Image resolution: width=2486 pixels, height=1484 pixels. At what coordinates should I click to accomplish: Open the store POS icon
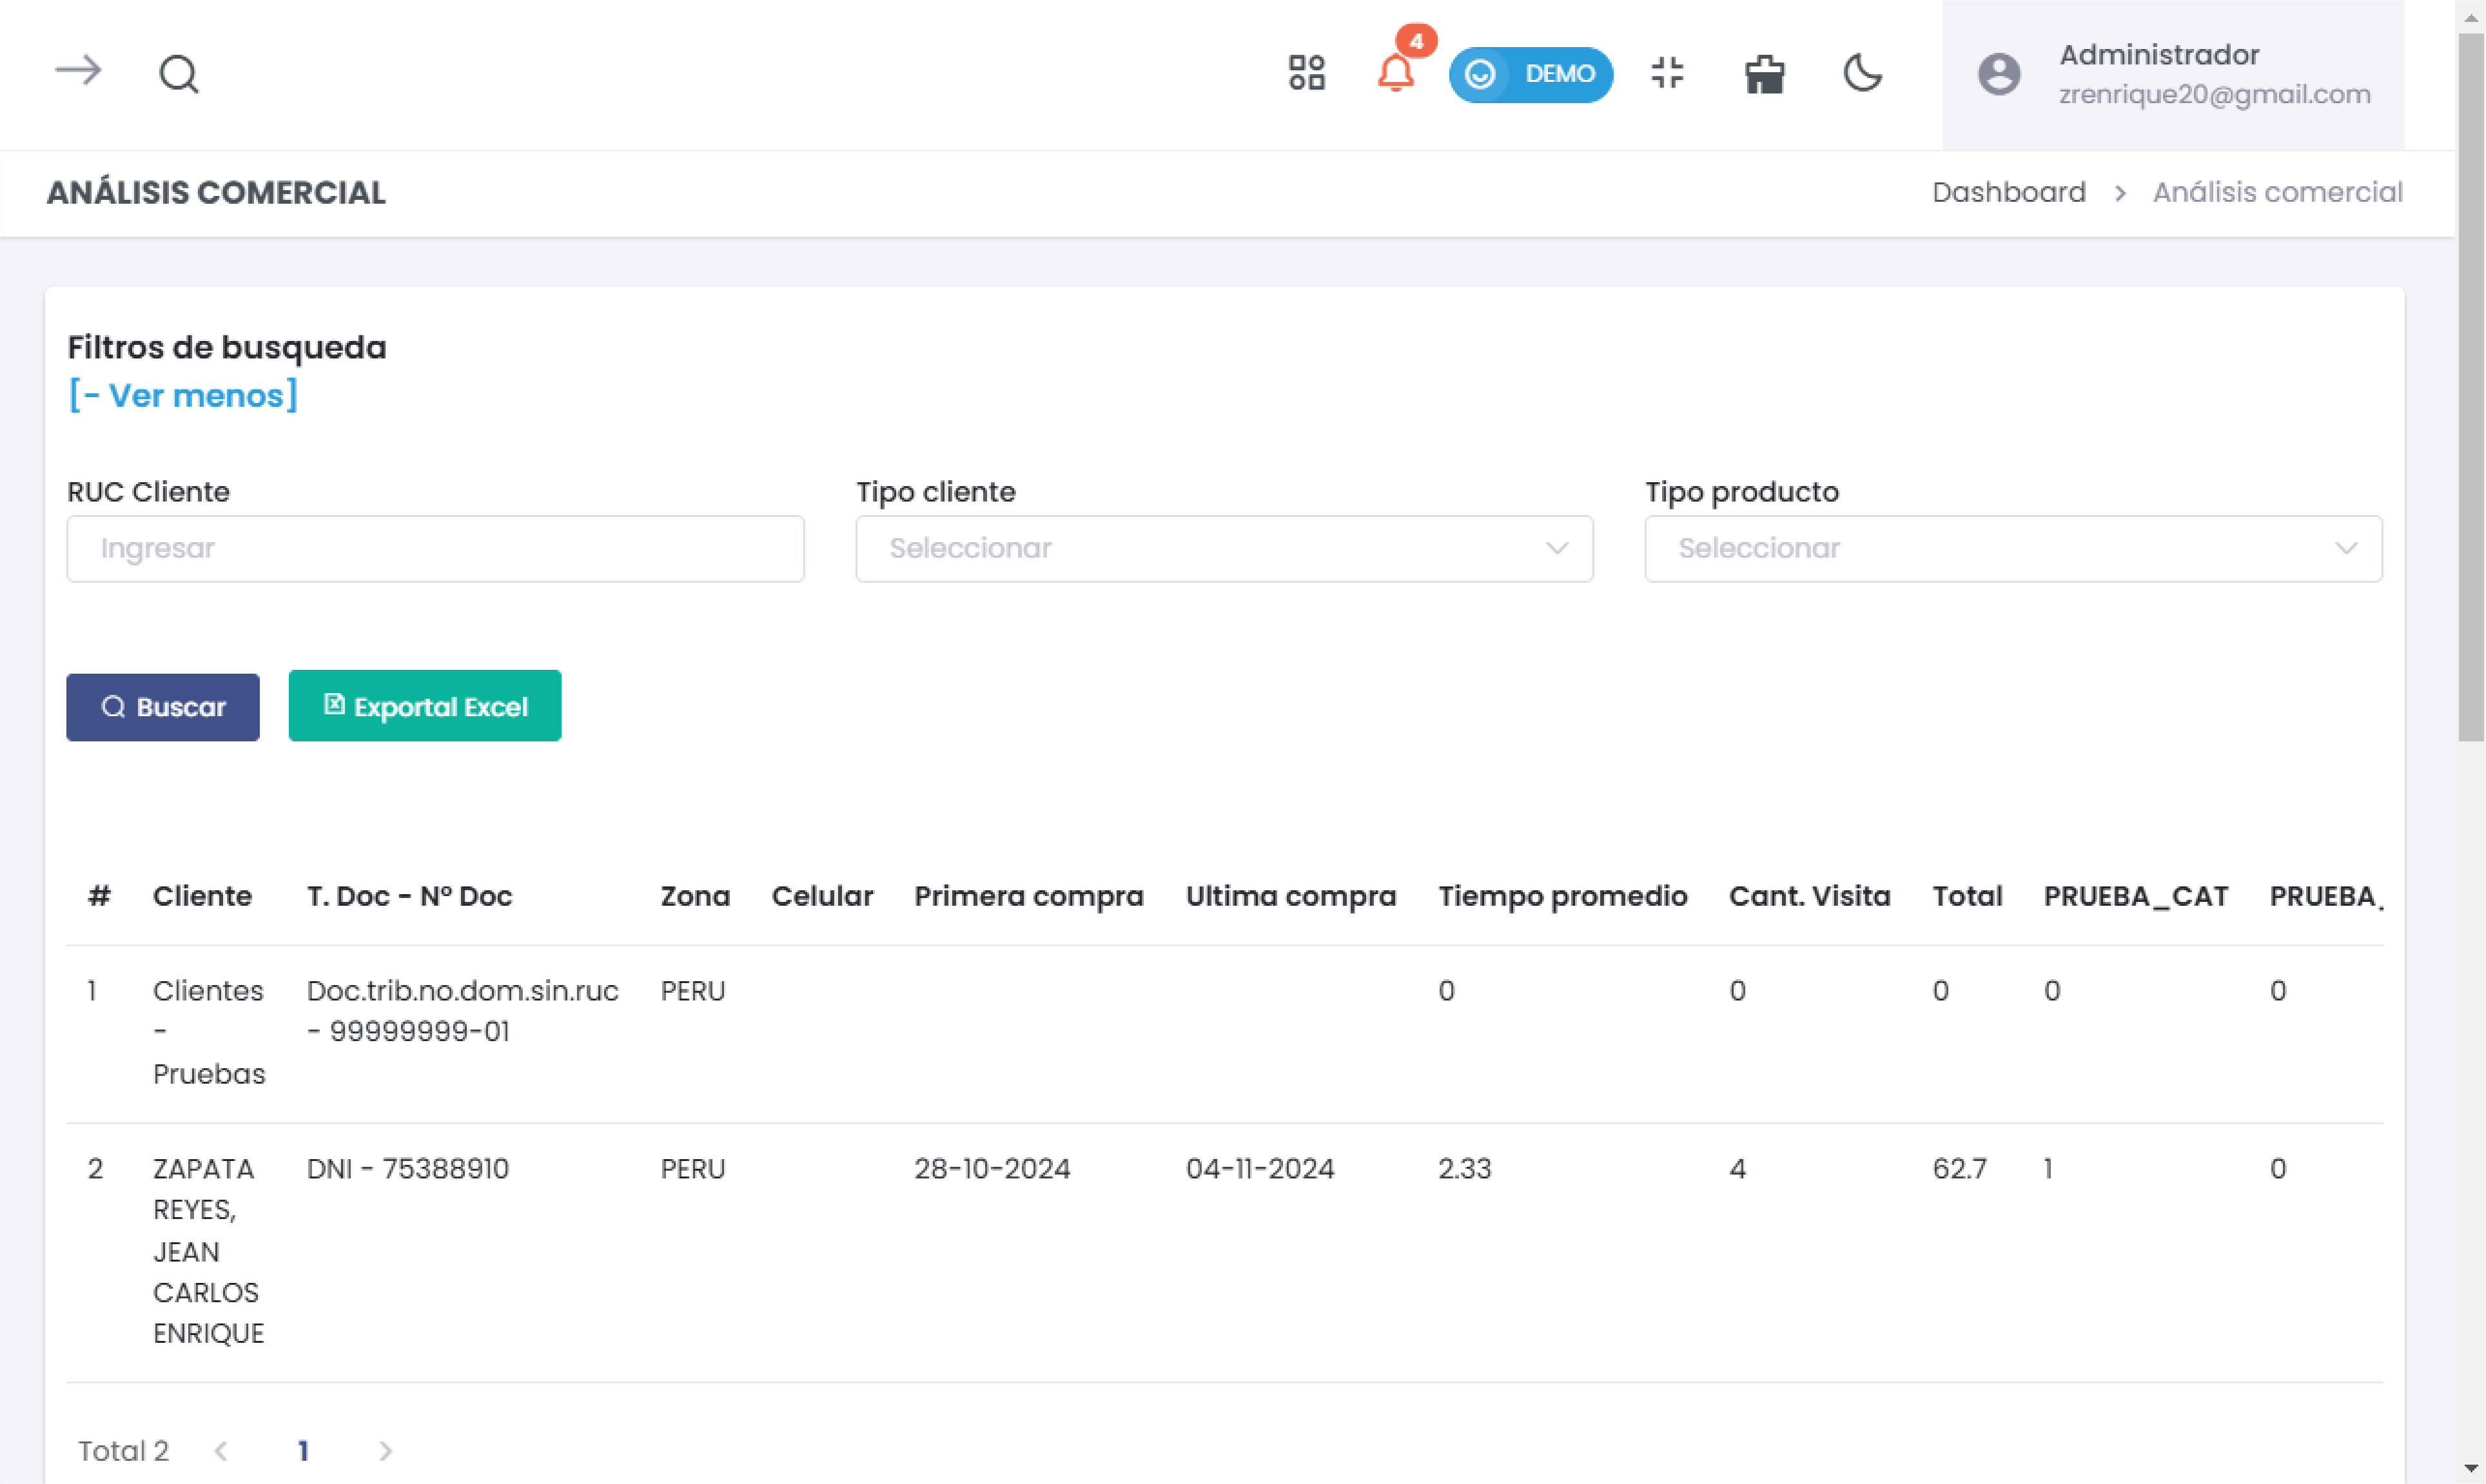(x=1764, y=74)
